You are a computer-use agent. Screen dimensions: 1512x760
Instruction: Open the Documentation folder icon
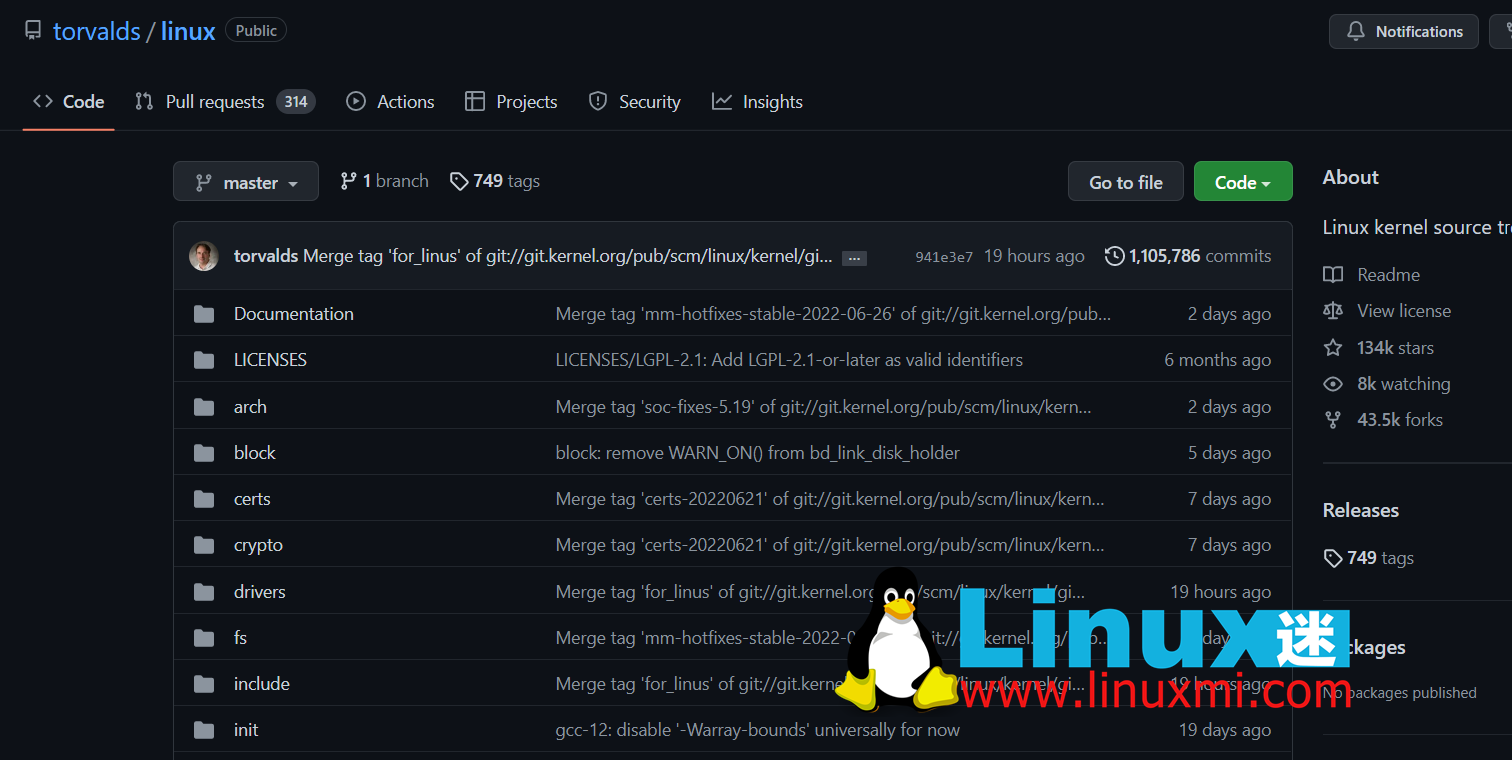point(203,313)
